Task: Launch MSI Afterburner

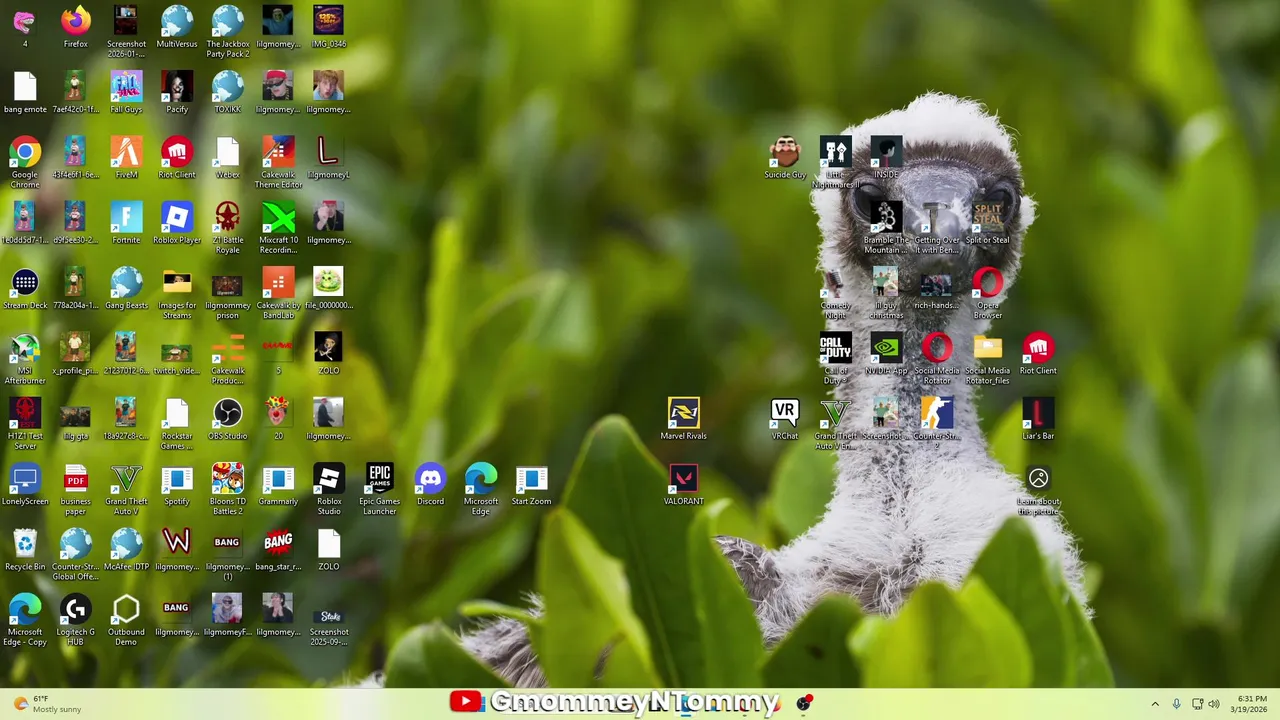Action: pos(25,359)
